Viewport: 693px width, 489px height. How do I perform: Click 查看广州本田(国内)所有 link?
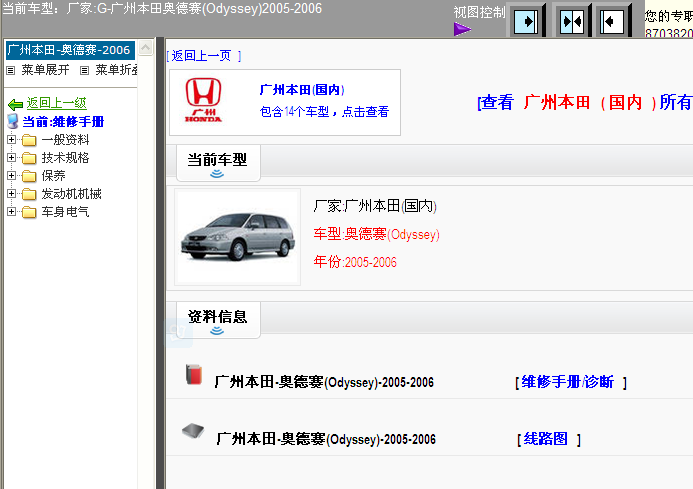point(585,102)
